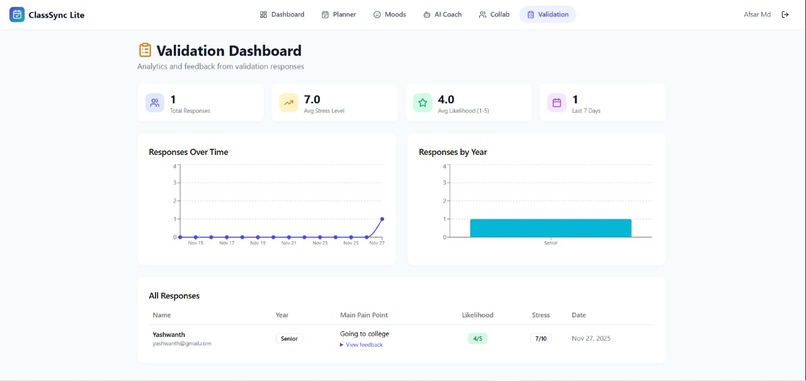Click the Responses Over Time title
The width and height of the screenshot is (806, 381).
189,152
